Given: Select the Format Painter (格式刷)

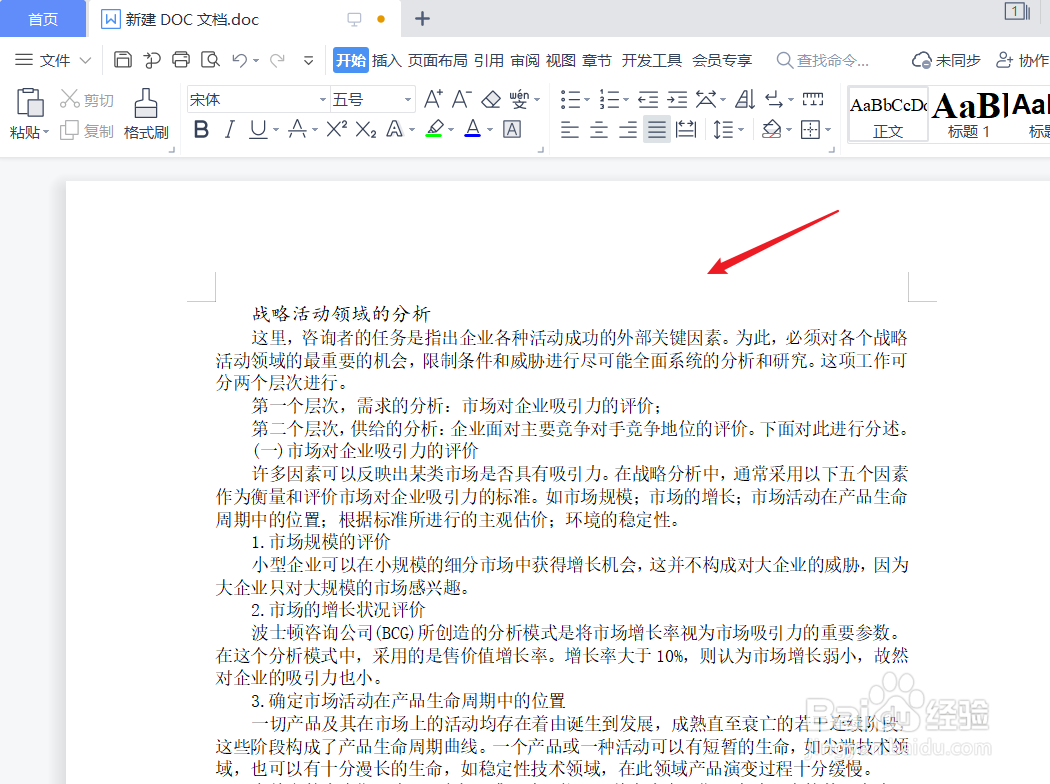Looking at the screenshot, I should (x=146, y=114).
